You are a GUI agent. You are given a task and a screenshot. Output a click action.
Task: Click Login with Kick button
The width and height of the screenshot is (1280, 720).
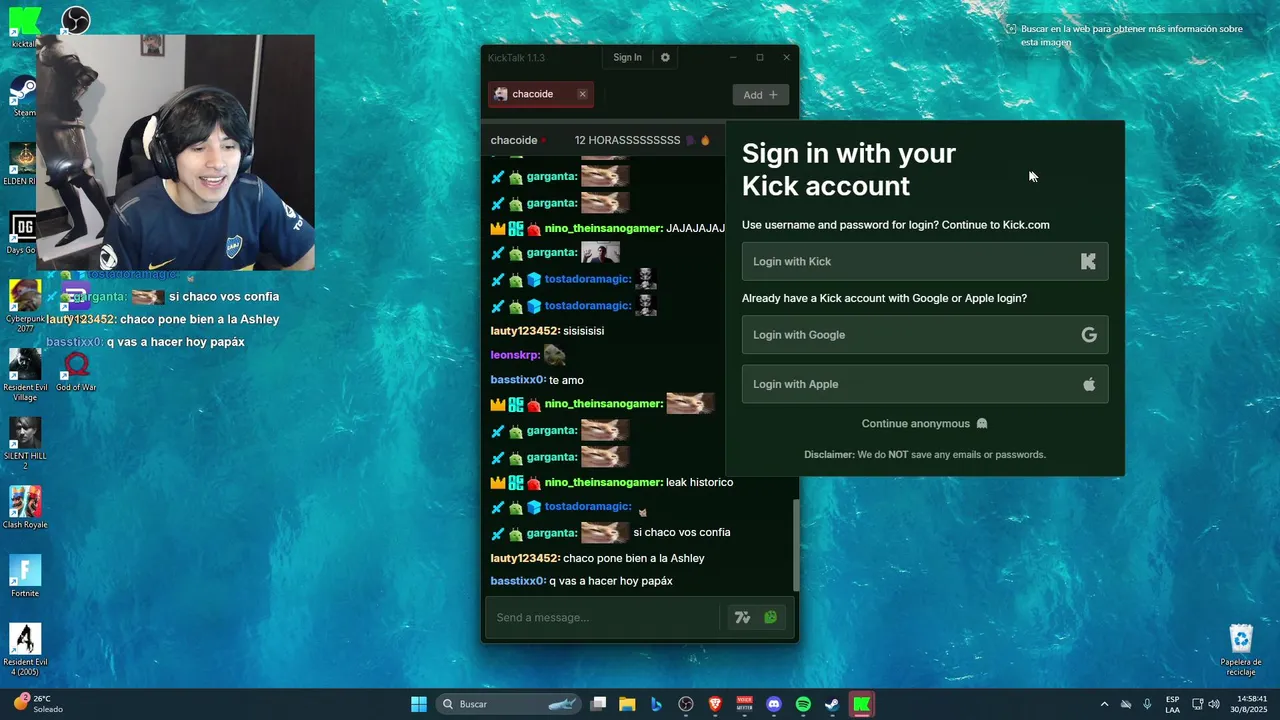tap(924, 261)
